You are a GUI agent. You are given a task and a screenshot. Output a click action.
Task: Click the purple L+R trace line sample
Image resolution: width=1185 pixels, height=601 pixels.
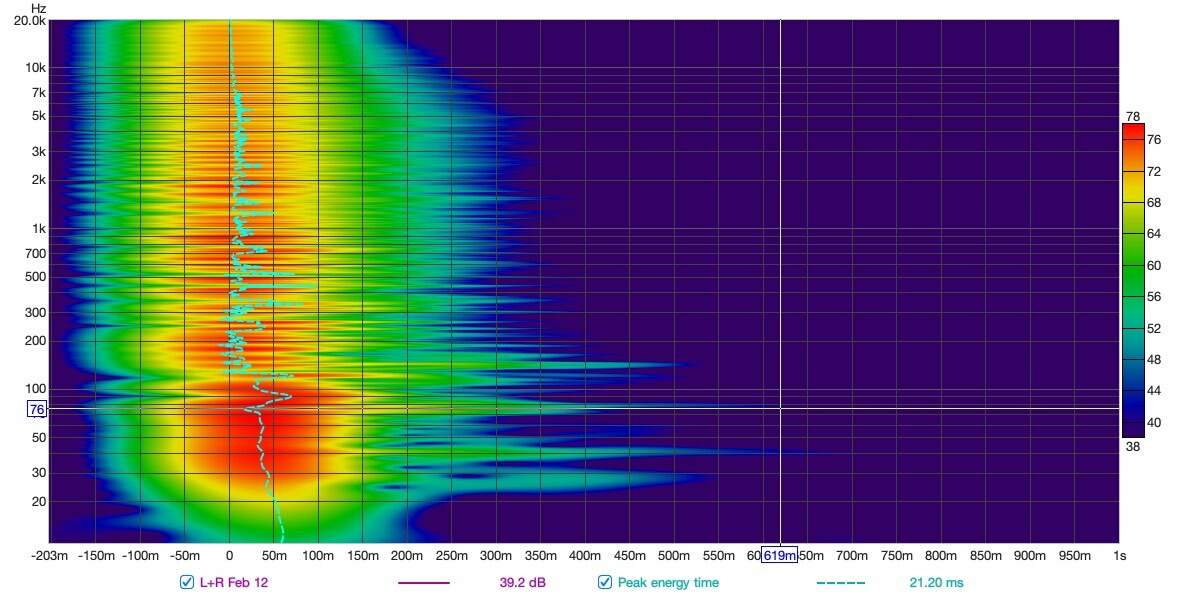423,583
